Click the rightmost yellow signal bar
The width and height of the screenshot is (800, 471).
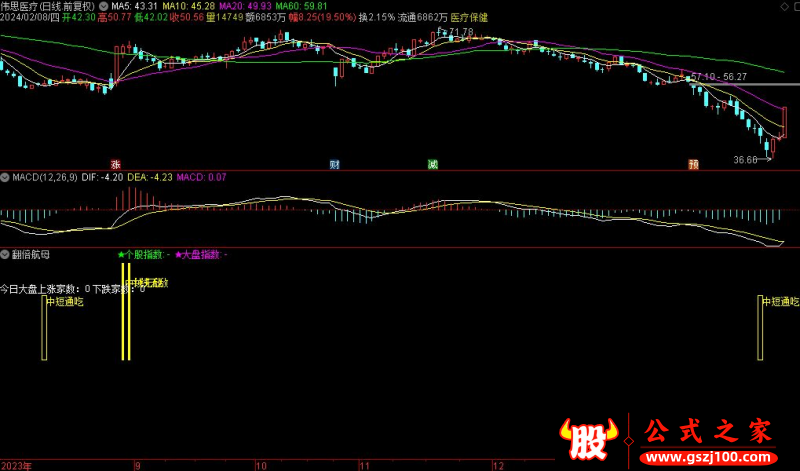[760, 327]
